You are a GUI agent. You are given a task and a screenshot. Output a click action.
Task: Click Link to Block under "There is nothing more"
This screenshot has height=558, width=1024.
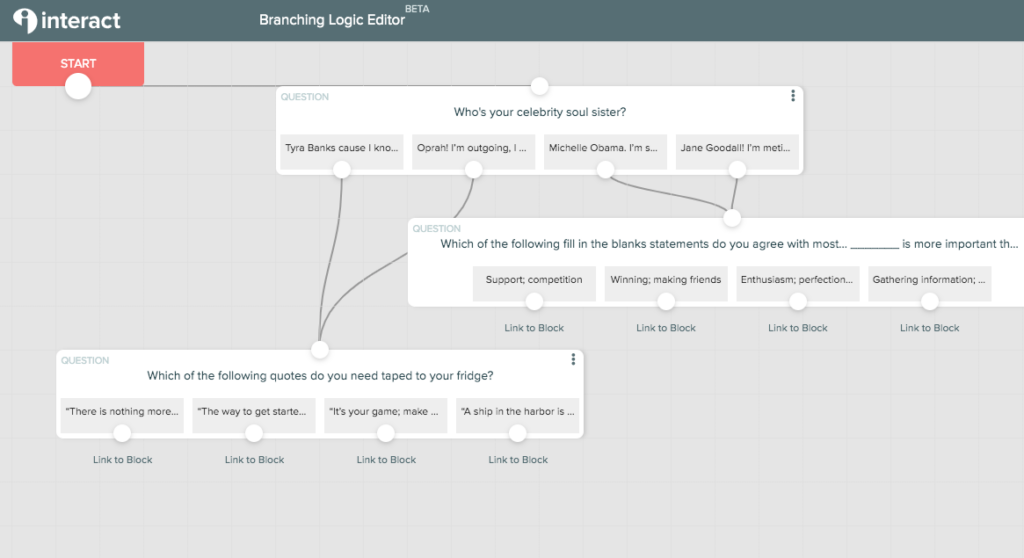(122, 460)
